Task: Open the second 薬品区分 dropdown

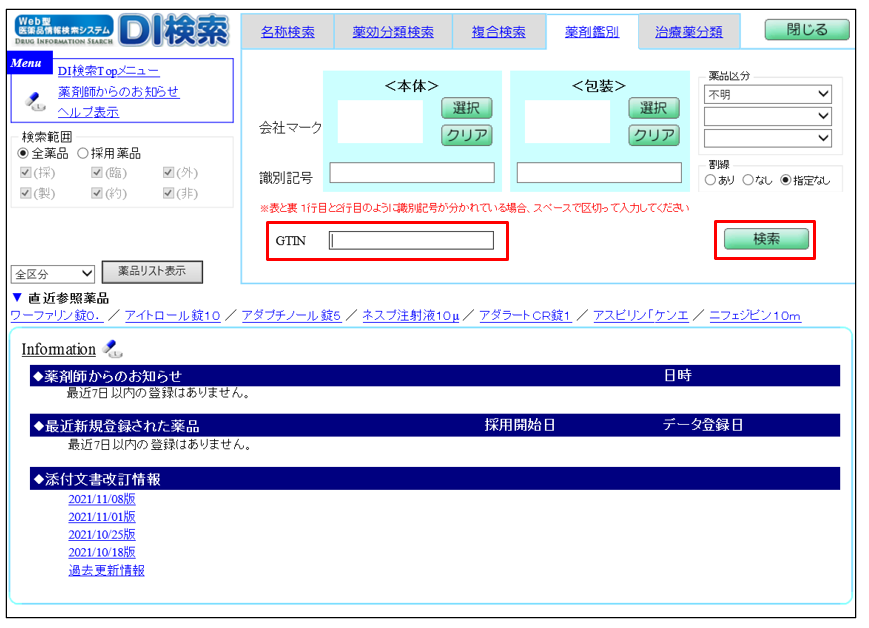Action: coord(767,116)
